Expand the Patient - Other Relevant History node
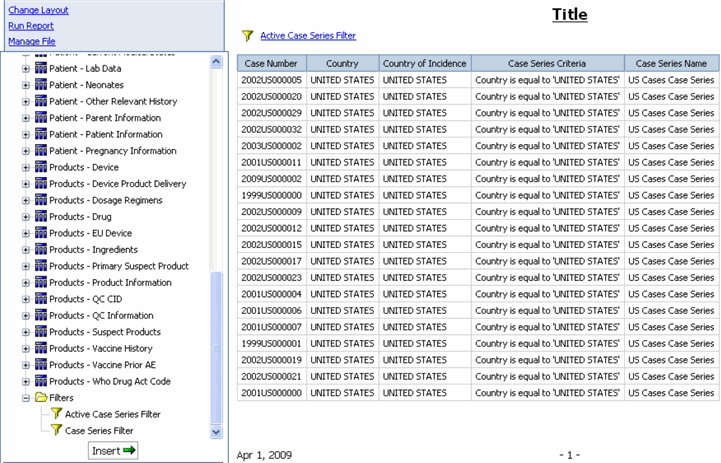This screenshot has height=463, width=721. pos(26,102)
